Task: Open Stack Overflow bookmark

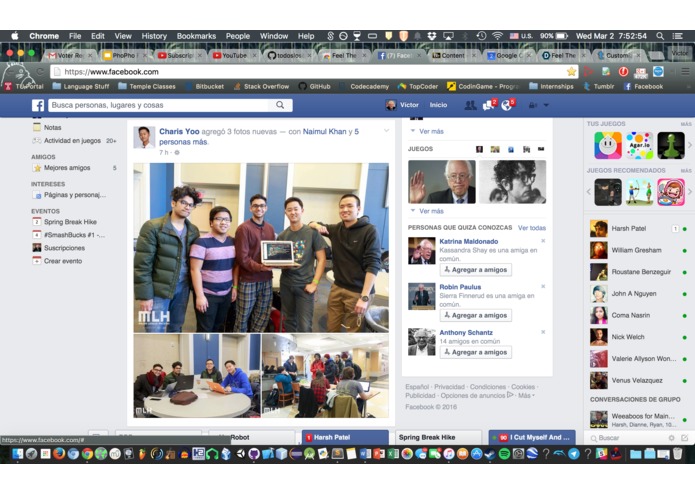Action: pos(262,86)
